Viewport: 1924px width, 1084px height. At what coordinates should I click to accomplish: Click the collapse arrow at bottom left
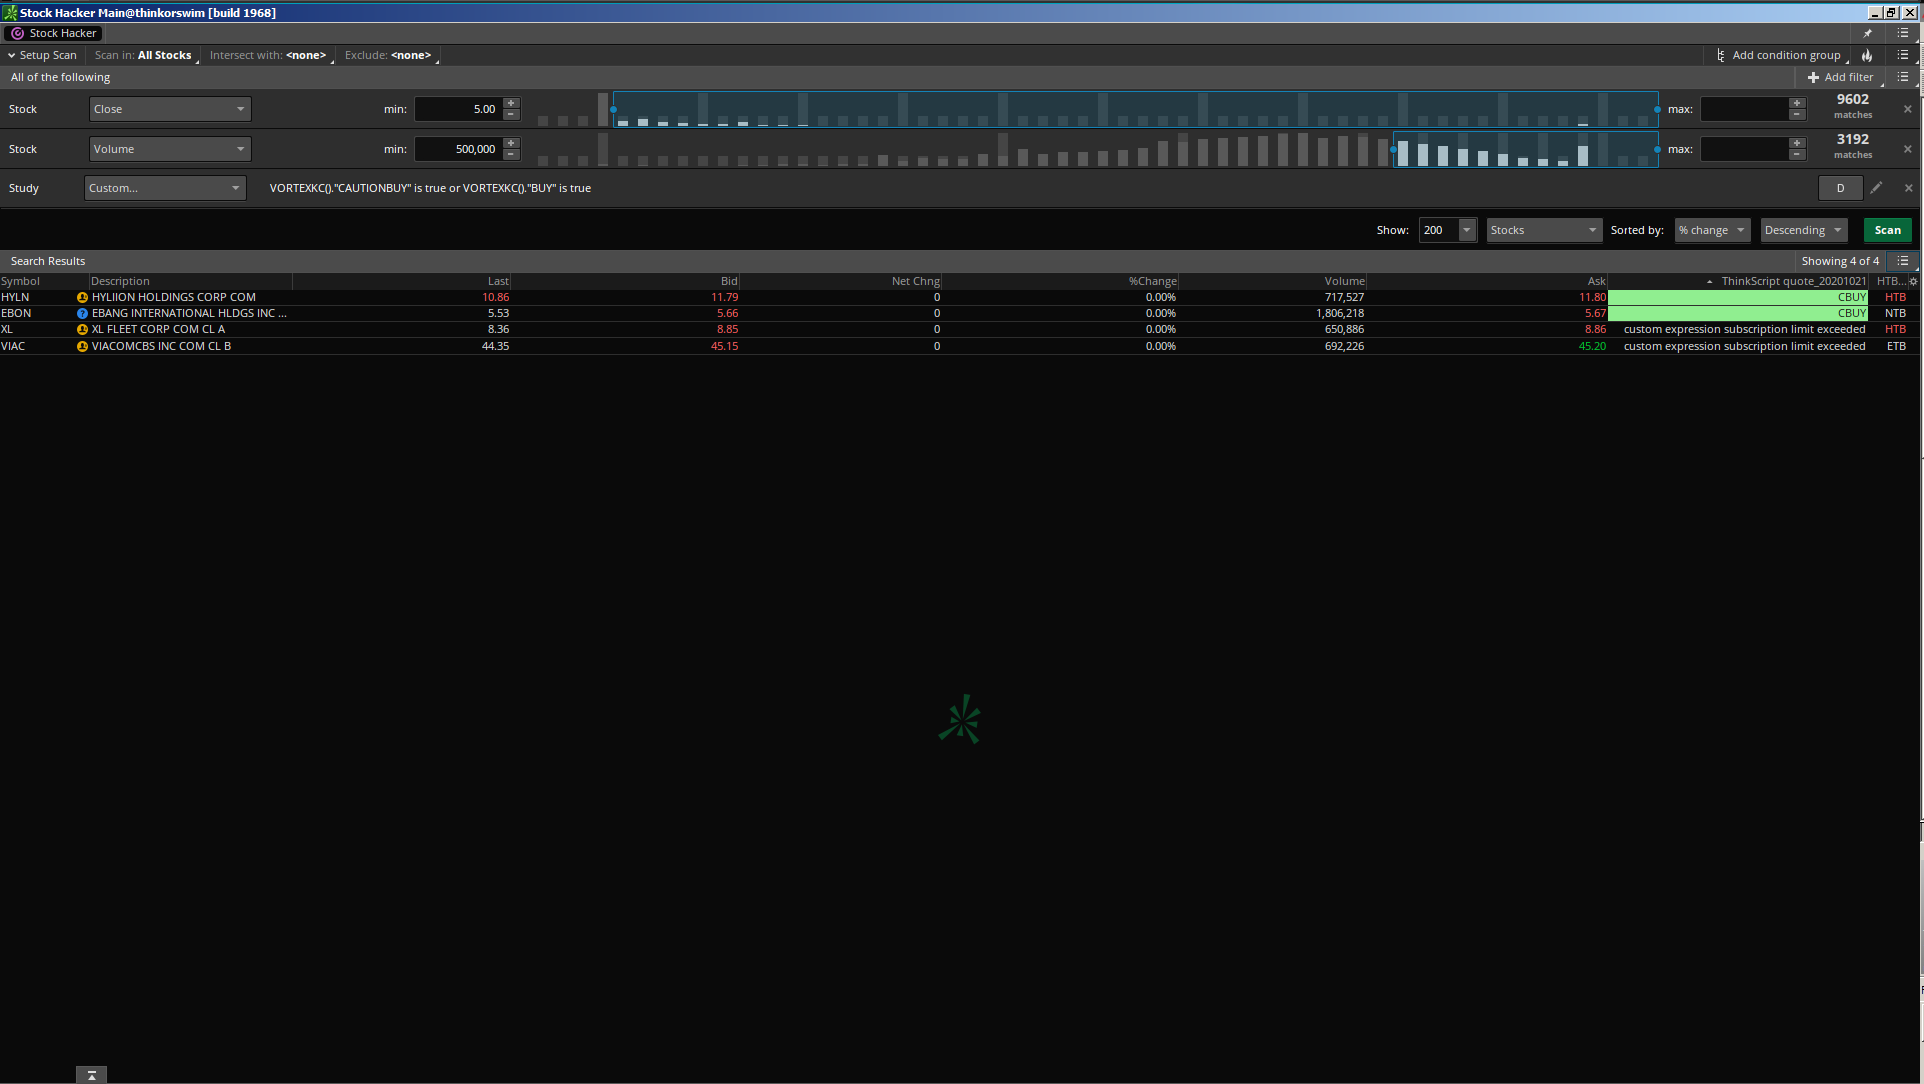[91, 1075]
